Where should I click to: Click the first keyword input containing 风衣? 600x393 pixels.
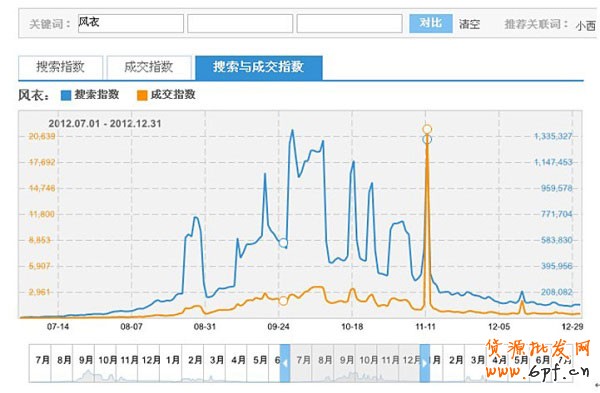(x=131, y=23)
